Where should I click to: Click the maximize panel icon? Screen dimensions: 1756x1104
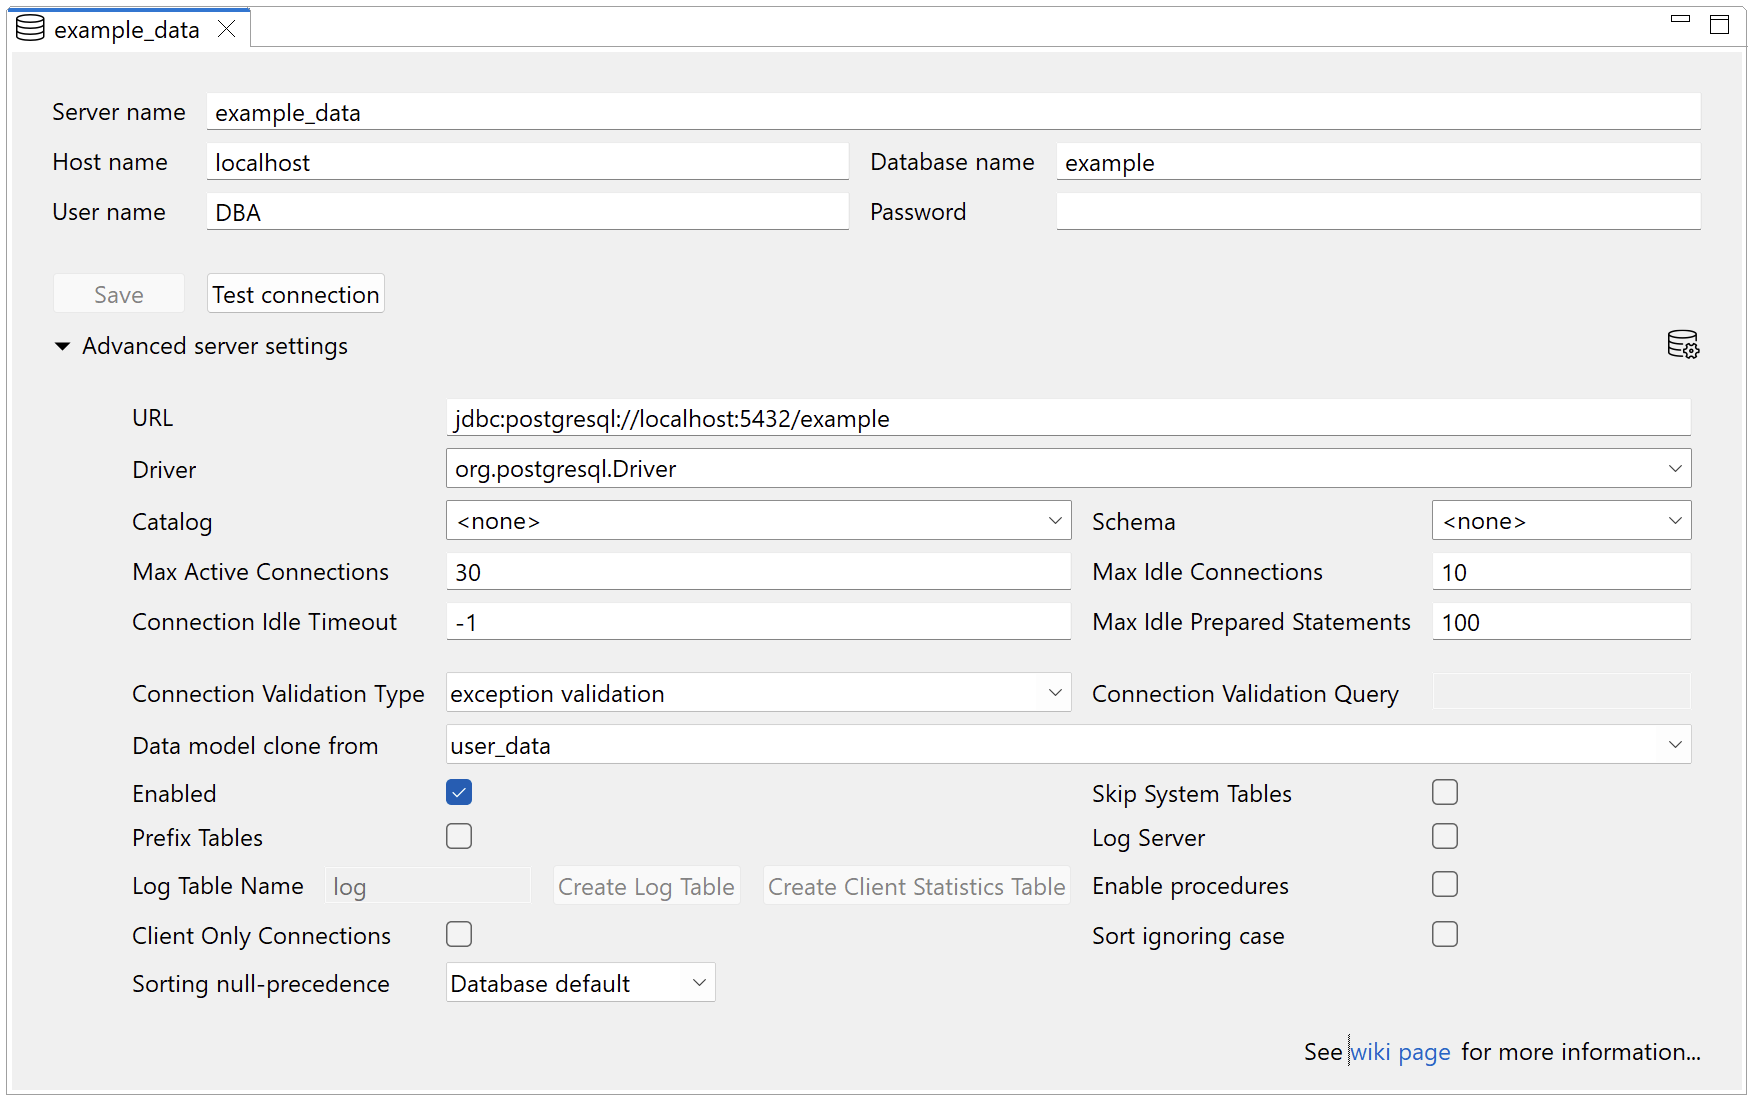pyautogui.click(x=1719, y=25)
